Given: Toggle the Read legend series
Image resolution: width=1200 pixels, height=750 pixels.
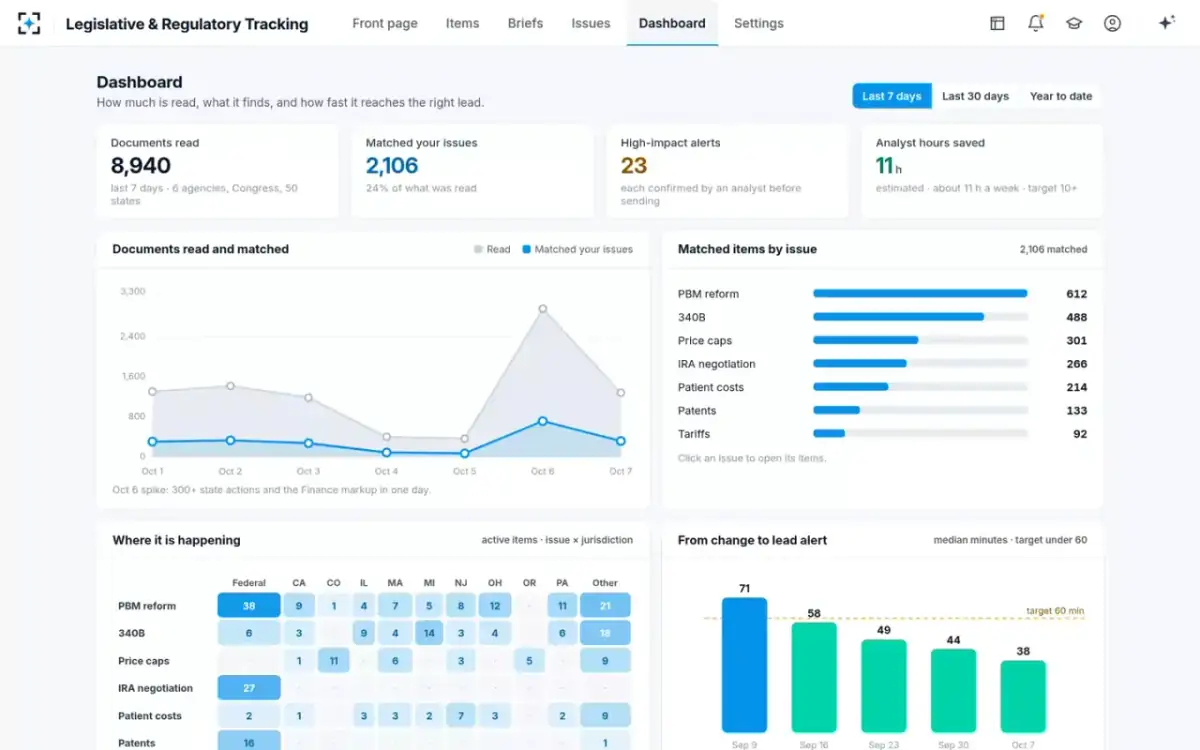Looking at the screenshot, I should [492, 249].
